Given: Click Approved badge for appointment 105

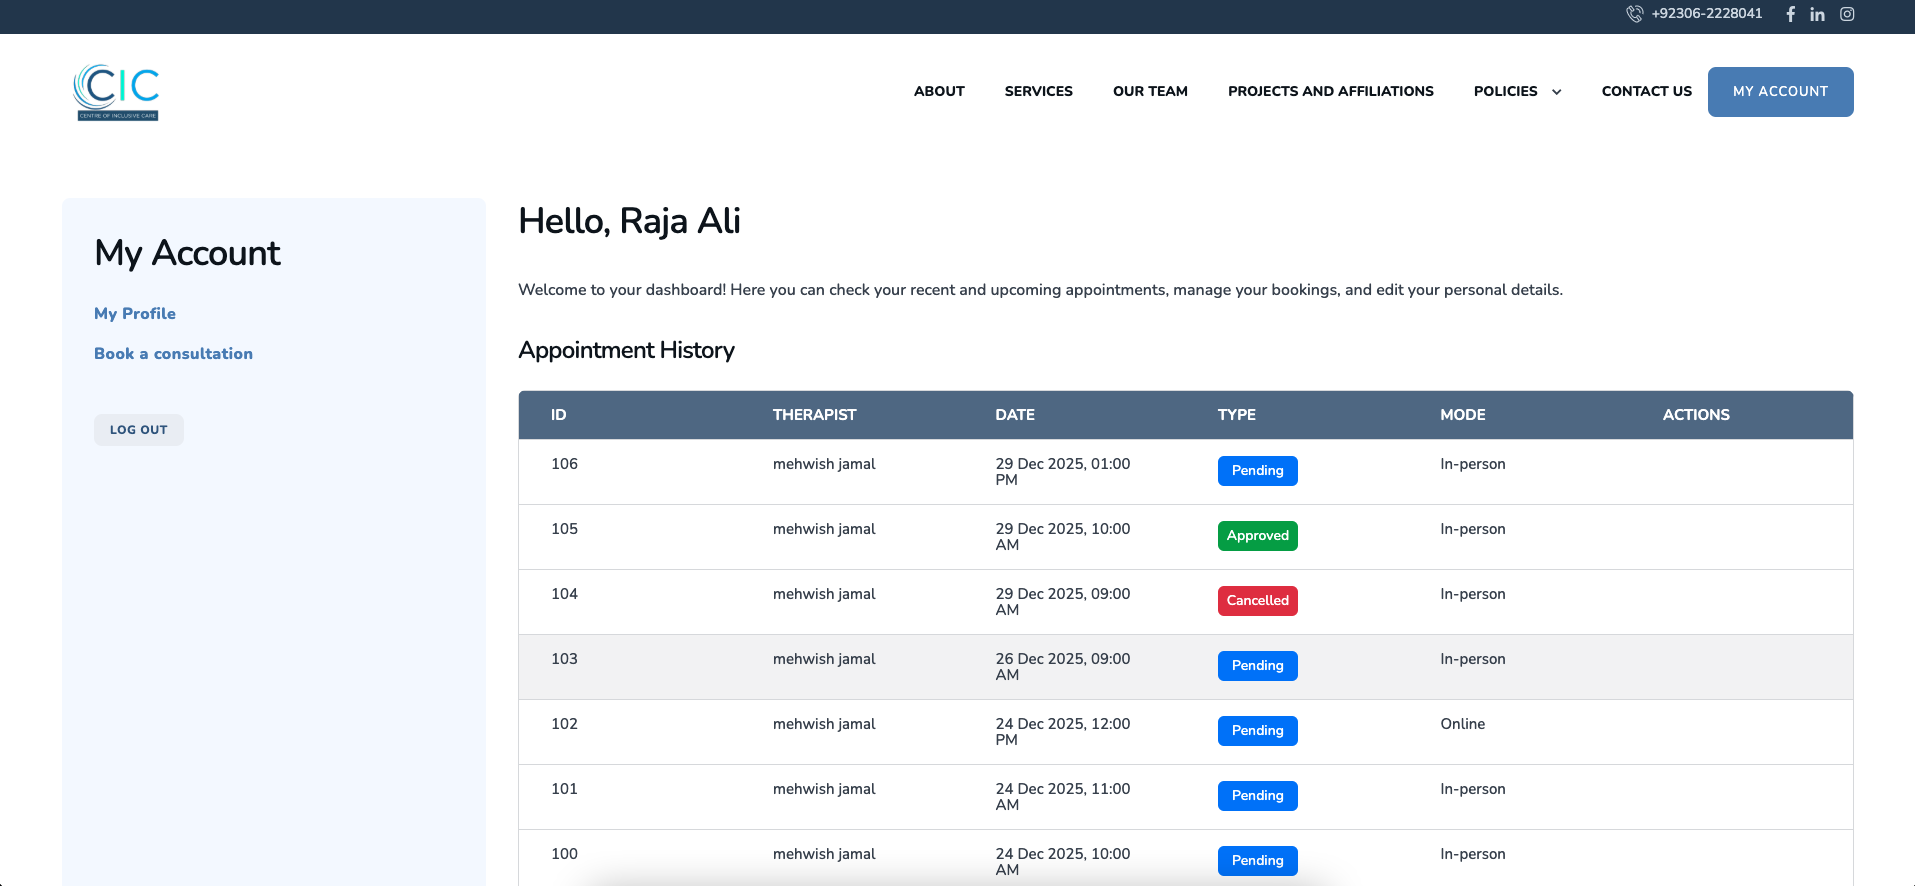Looking at the screenshot, I should pos(1257,536).
